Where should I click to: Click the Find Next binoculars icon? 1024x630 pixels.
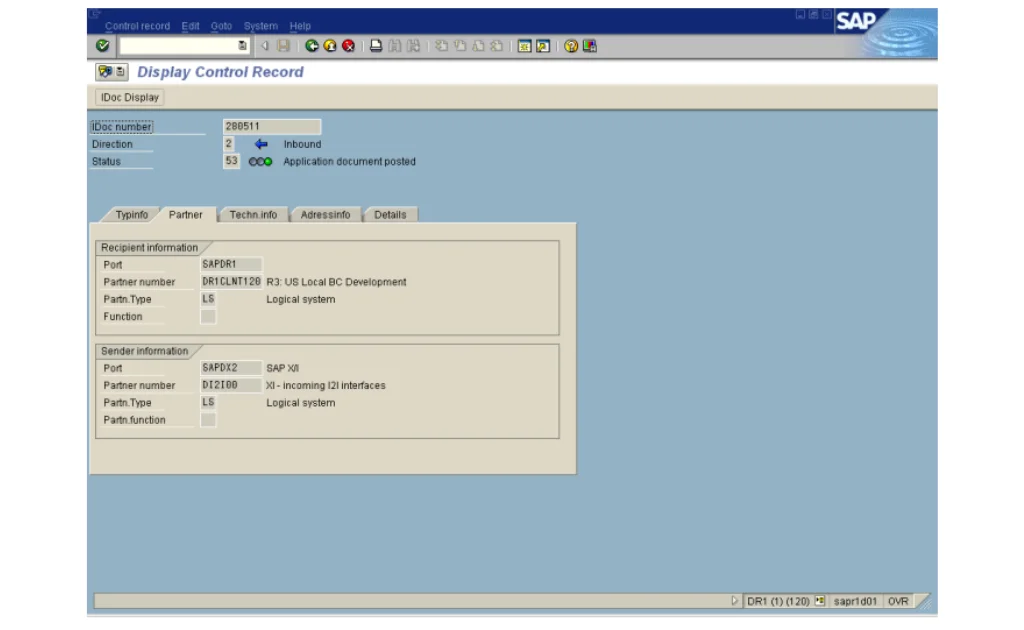click(413, 46)
